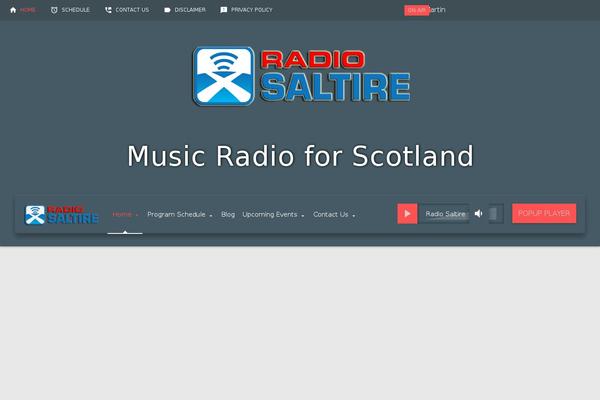Click the large Radio Saltire header logo

click(302, 76)
